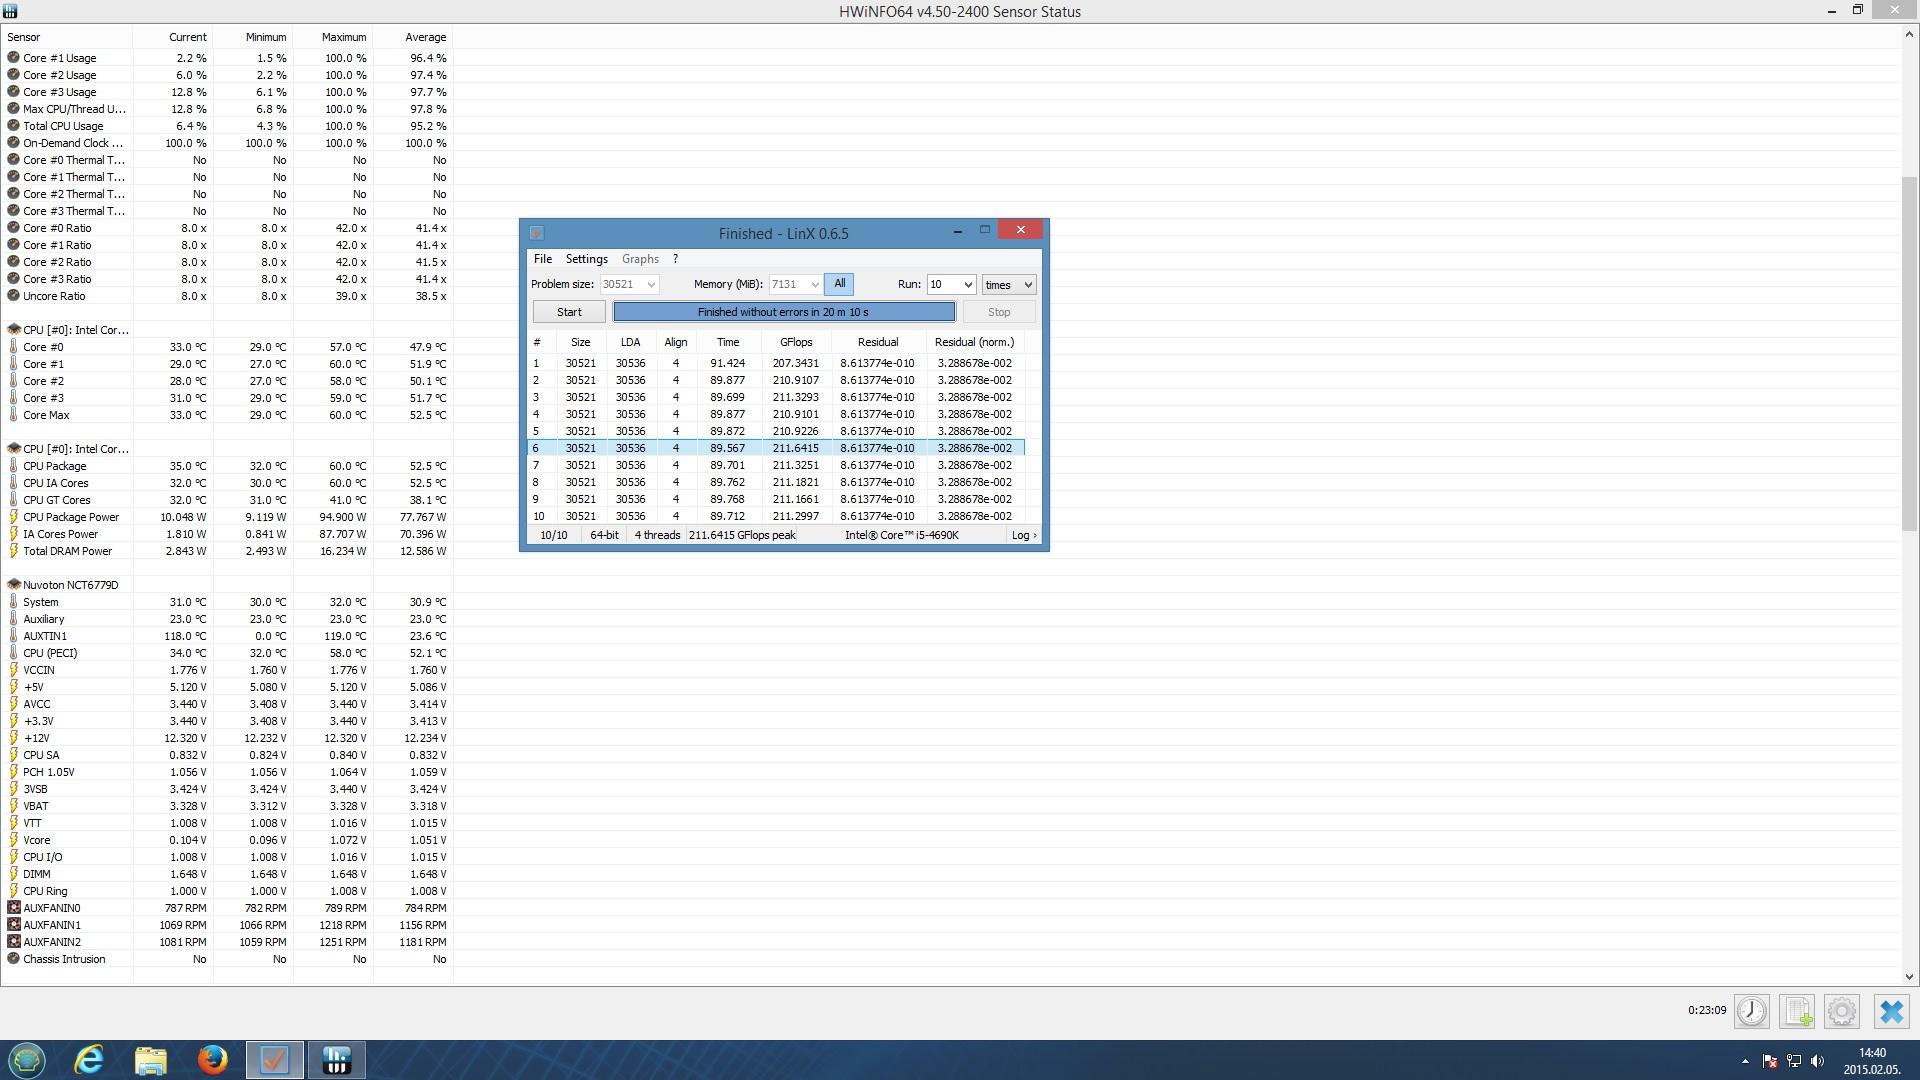The height and width of the screenshot is (1080, 1920).
Task: Click the Core #0 thermometer icon
Action: (x=14, y=347)
